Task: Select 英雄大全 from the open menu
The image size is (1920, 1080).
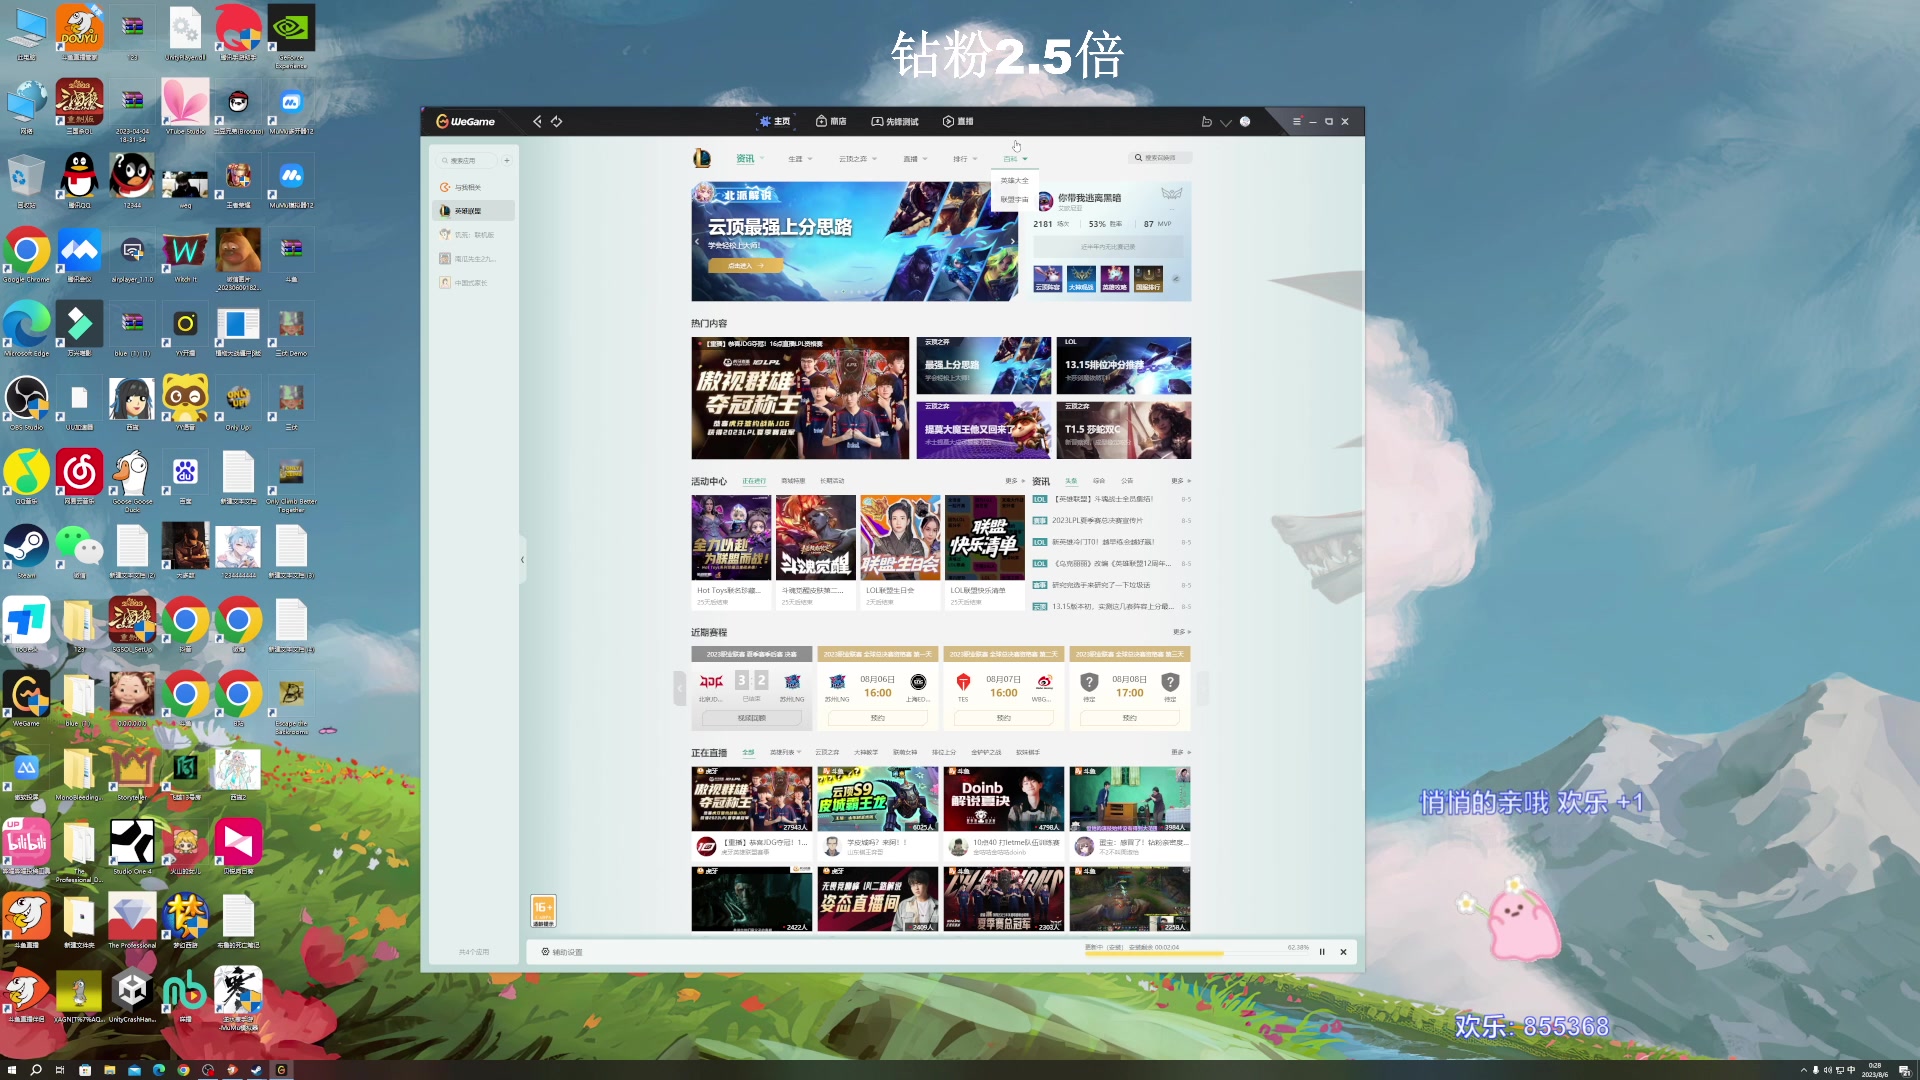Action: click(x=1014, y=181)
